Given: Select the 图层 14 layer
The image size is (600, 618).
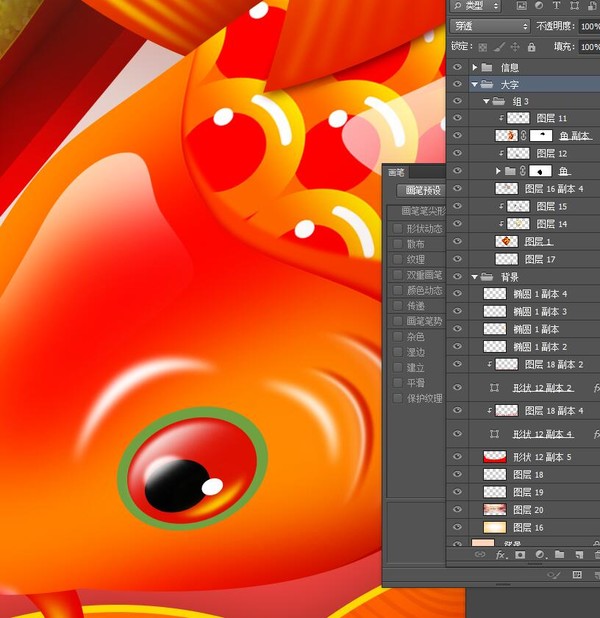Looking at the screenshot, I should (535, 224).
